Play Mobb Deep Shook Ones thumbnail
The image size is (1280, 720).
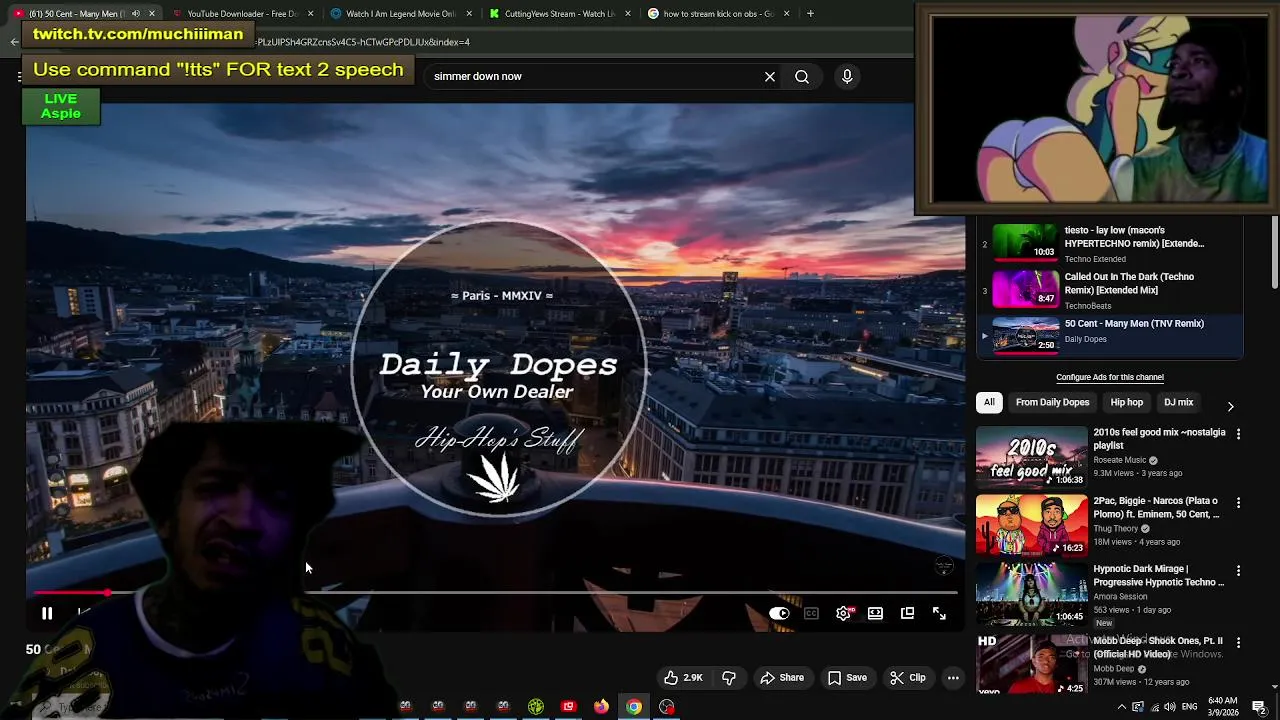tap(1031, 664)
